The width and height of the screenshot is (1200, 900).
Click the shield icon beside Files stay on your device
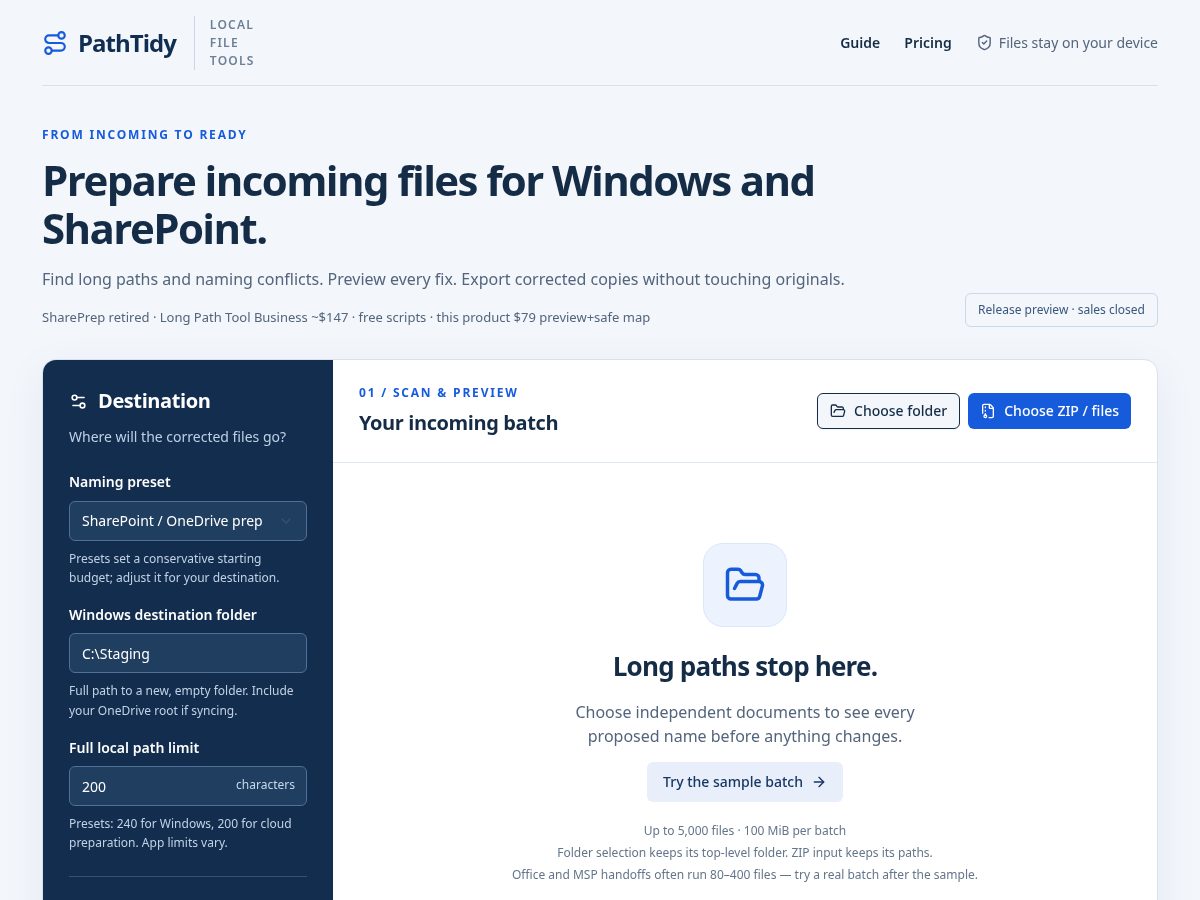click(x=984, y=43)
